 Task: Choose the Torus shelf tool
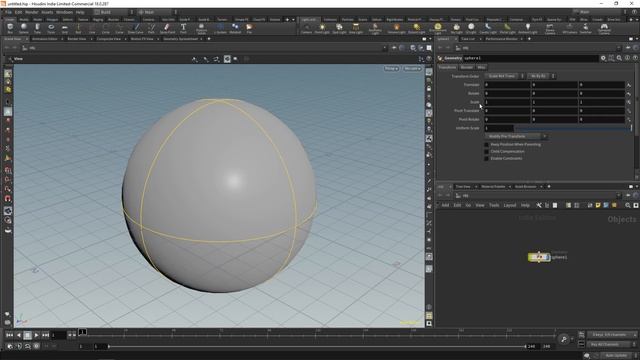tap(51, 28)
